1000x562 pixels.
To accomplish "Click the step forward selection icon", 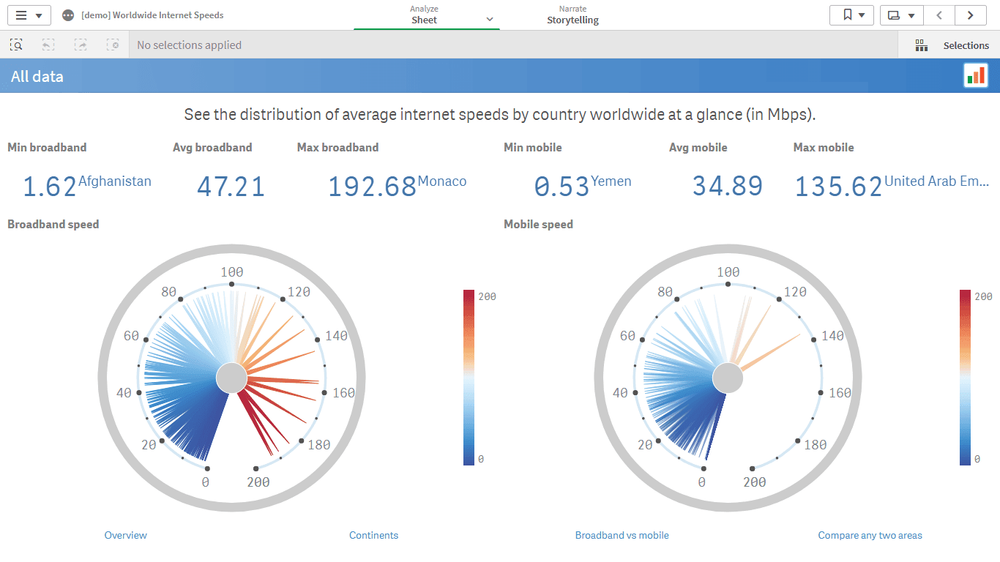I will (x=81, y=45).
